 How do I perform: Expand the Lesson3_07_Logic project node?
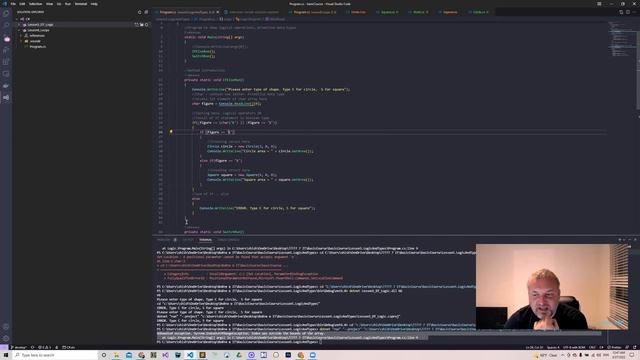pyautogui.click(x=19, y=24)
